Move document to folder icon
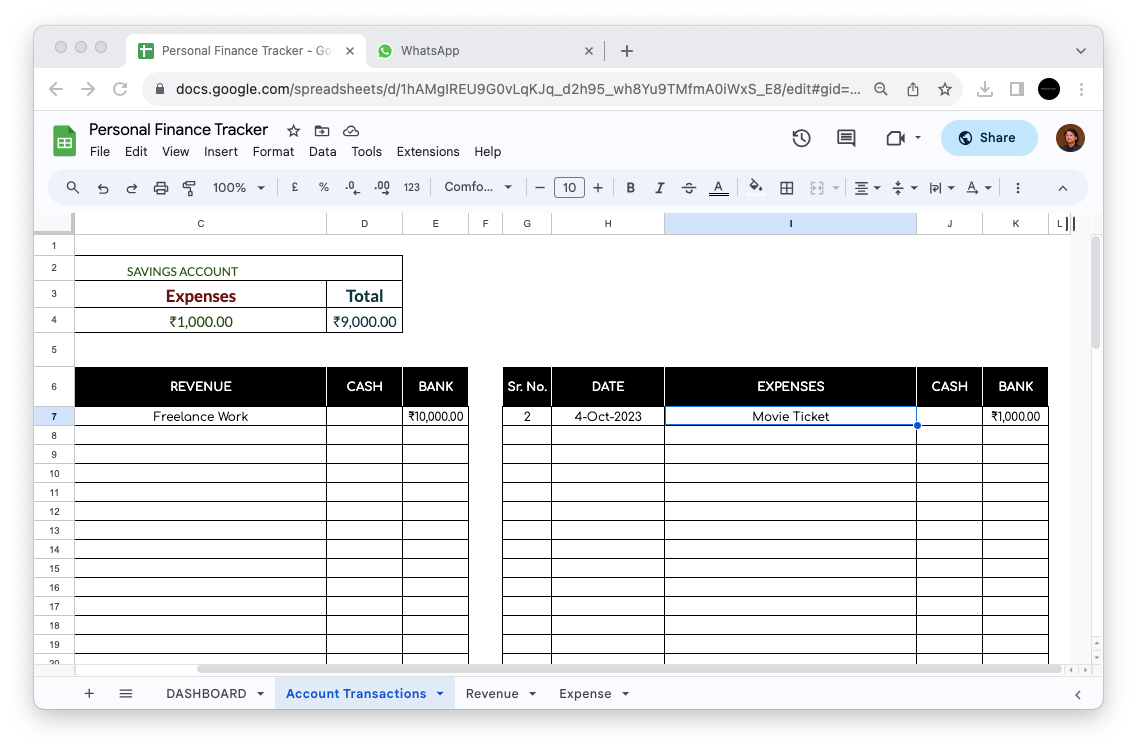1137x751 pixels. pos(322,131)
